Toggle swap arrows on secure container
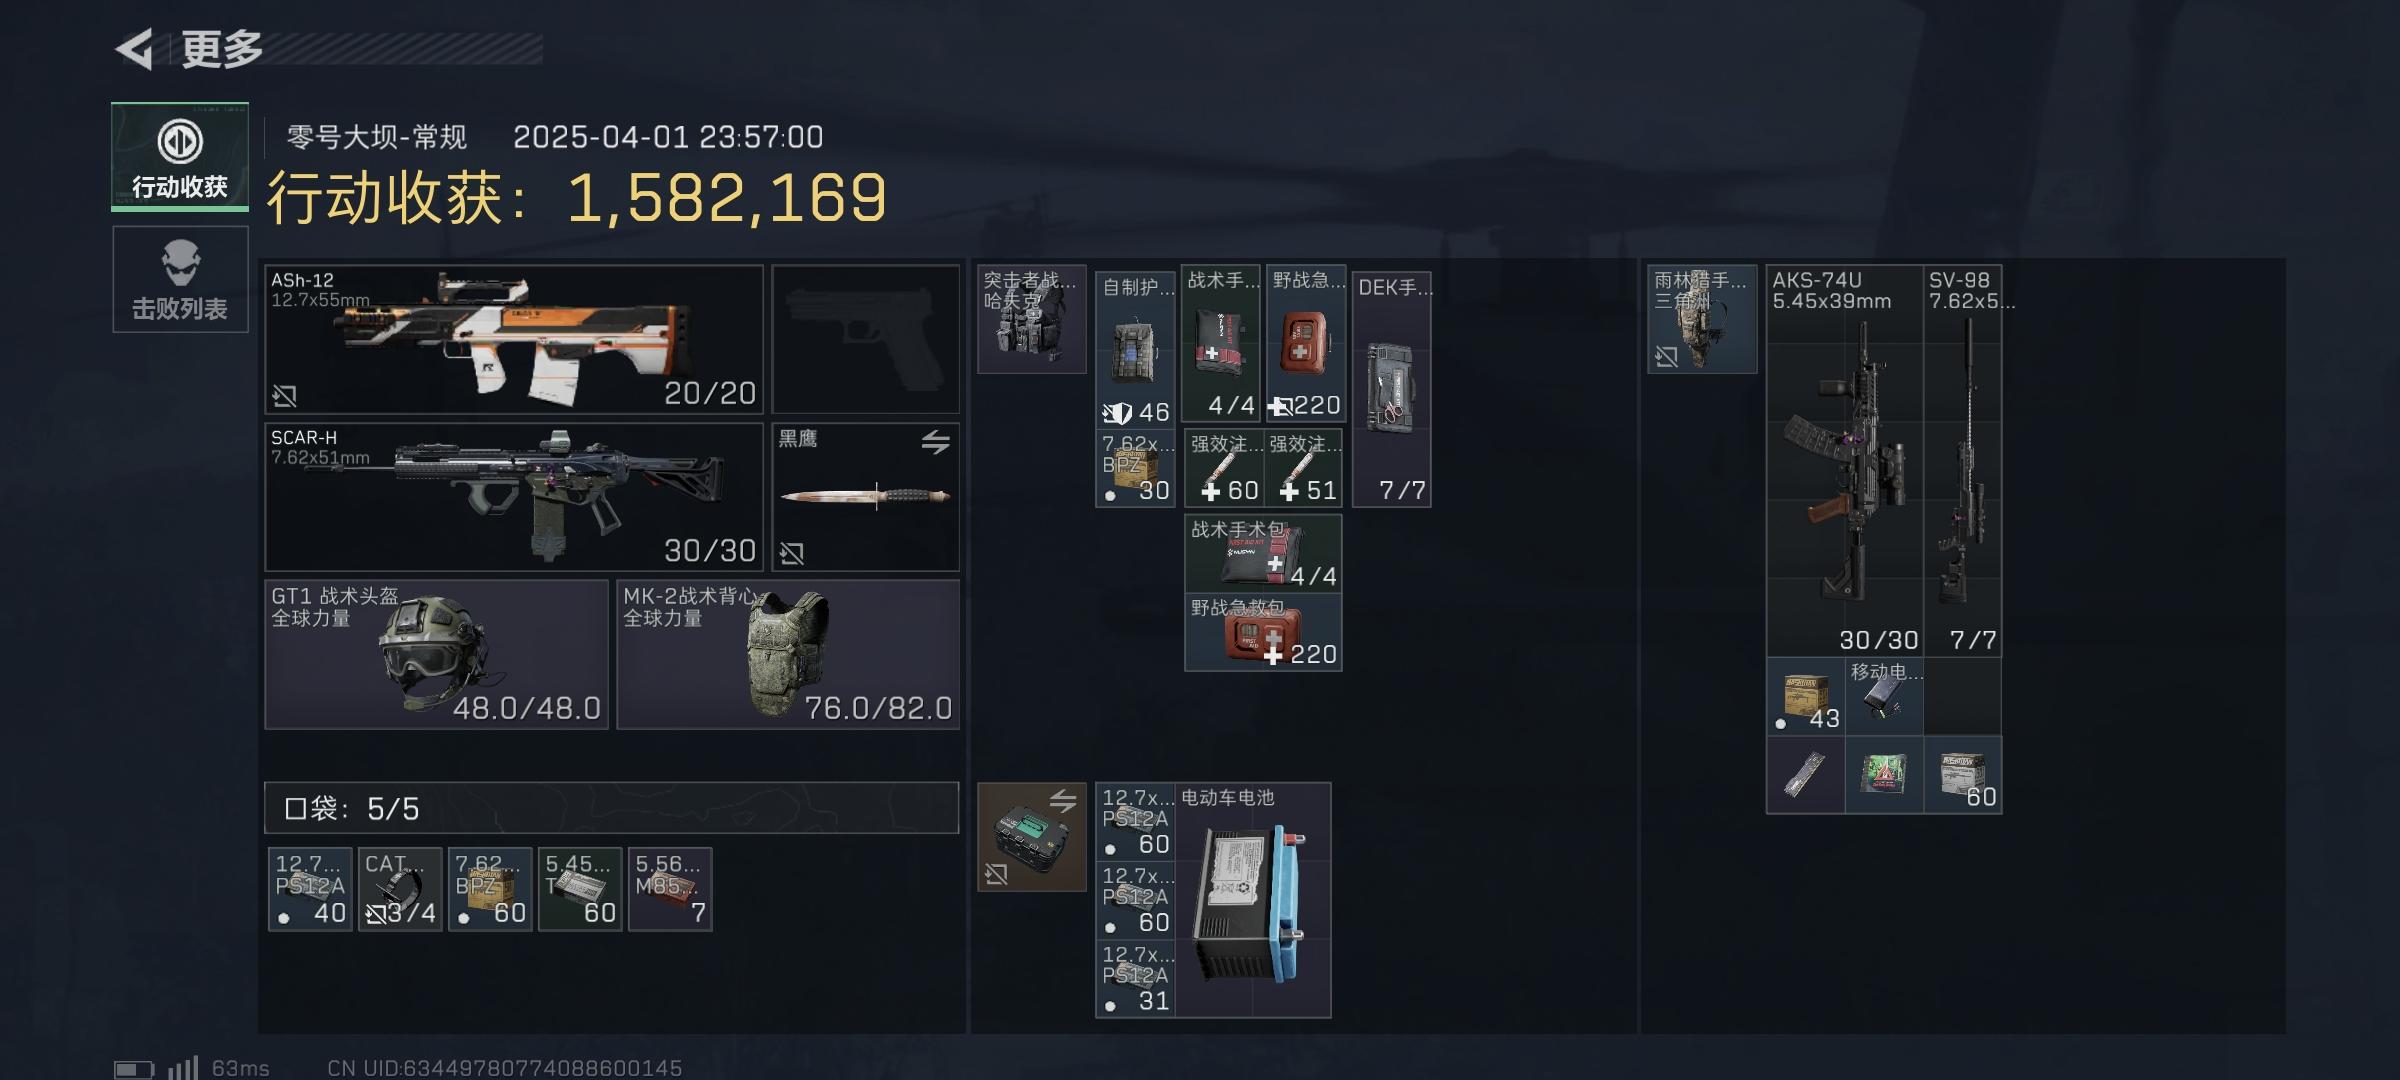The width and height of the screenshot is (2400, 1080). [1062, 801]
